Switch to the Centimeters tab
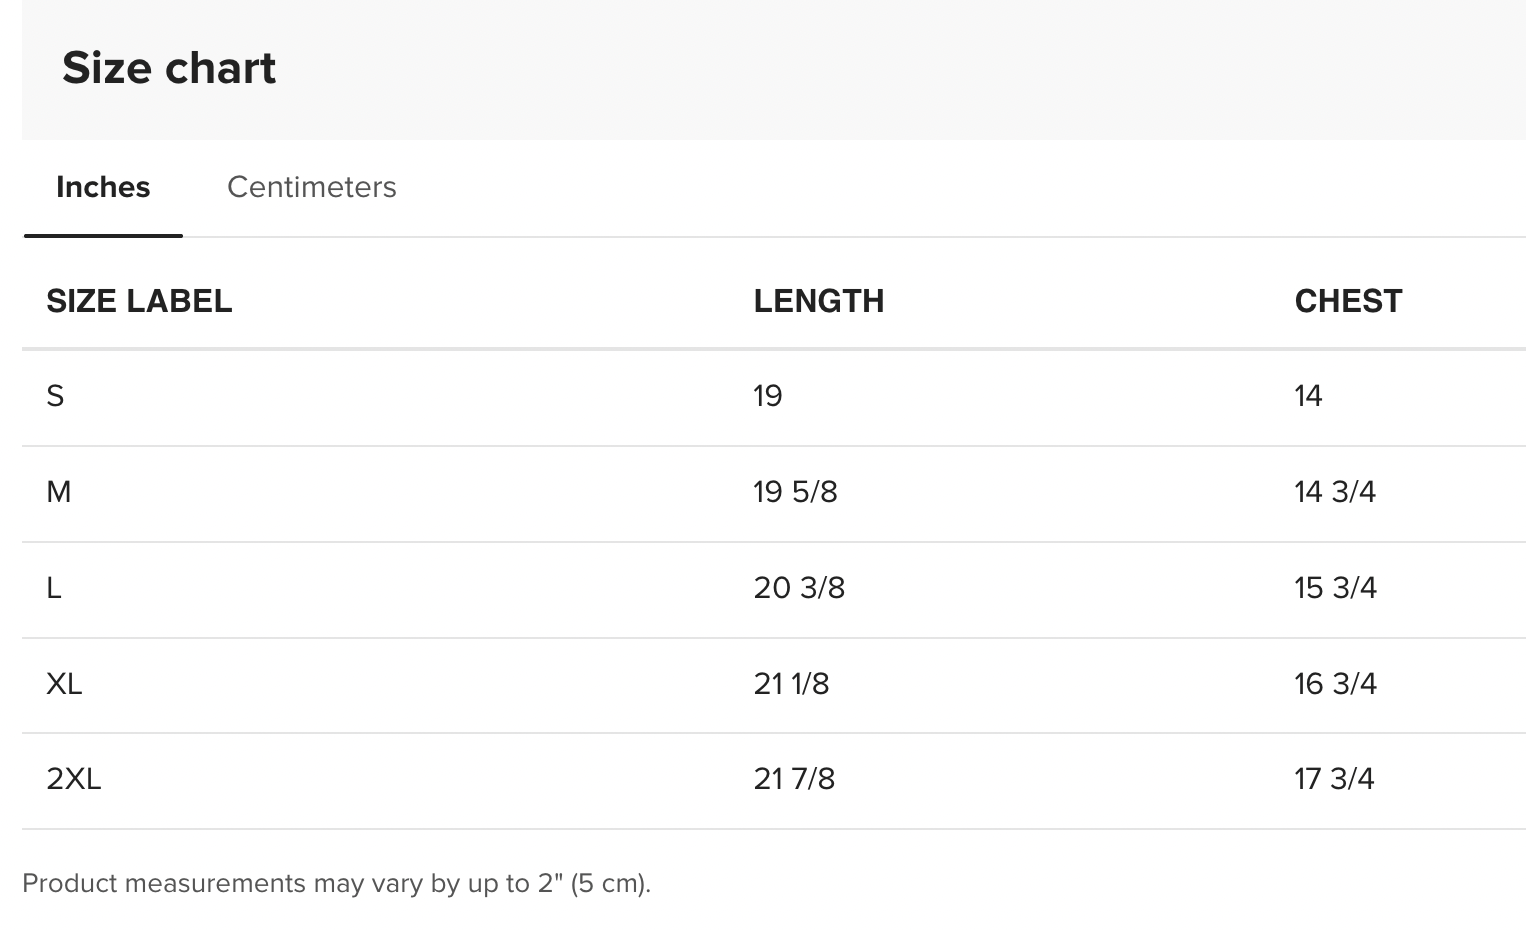Viewport: 1526px width, 930px height. pyautogui.click(x=311, y=187)
